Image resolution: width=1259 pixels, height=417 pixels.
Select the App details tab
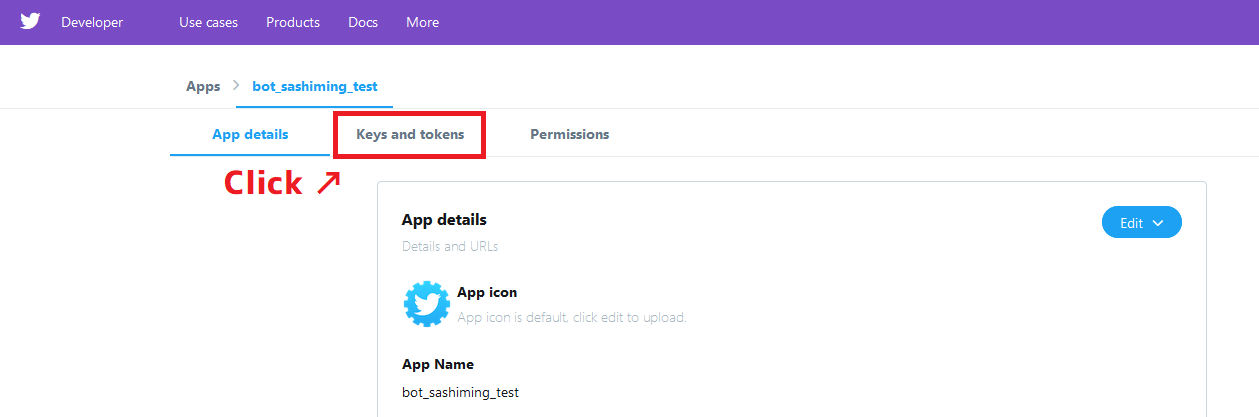(x=250, y=134)
